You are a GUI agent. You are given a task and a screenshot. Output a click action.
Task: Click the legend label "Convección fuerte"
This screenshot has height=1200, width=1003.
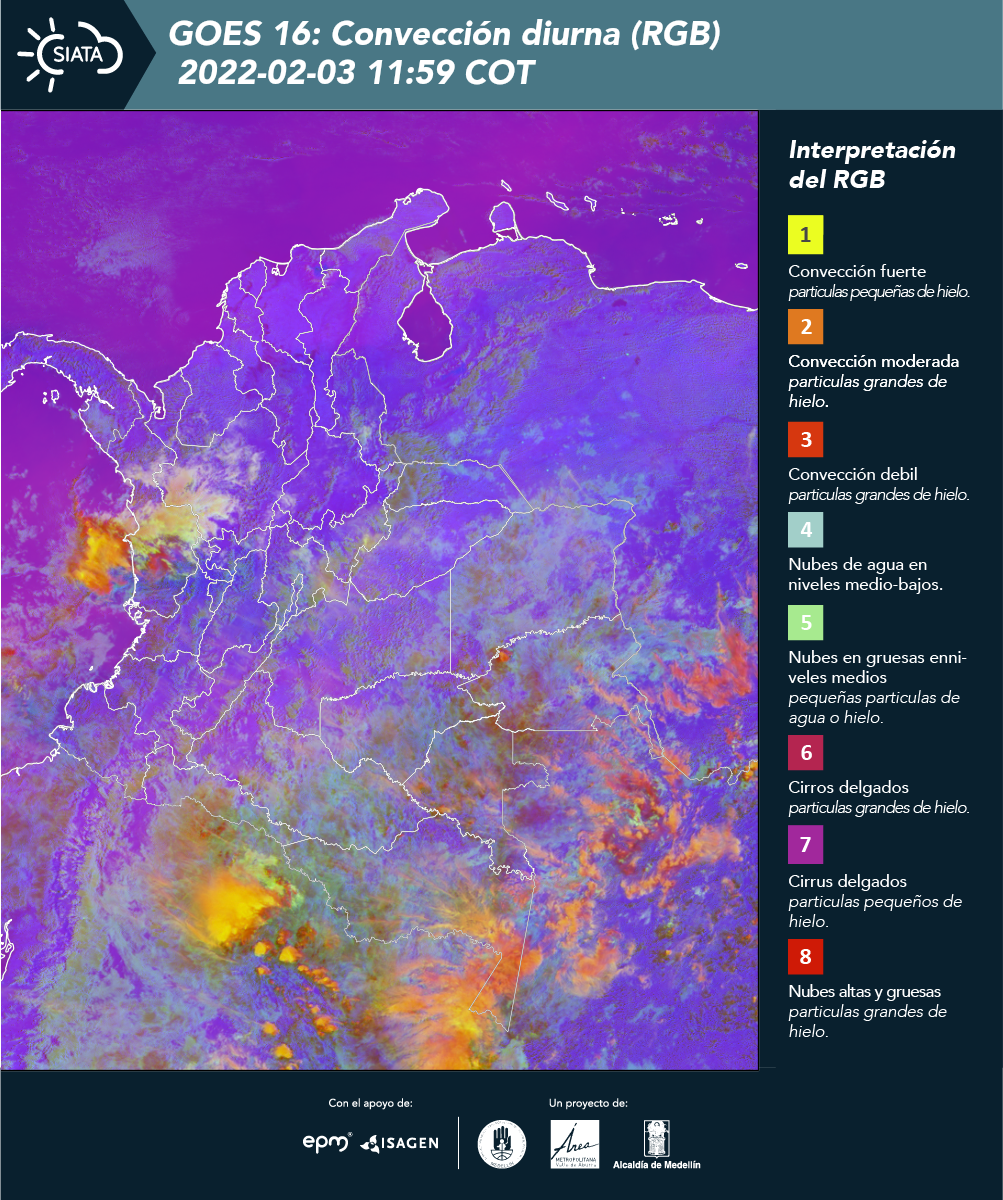[857, 272]
